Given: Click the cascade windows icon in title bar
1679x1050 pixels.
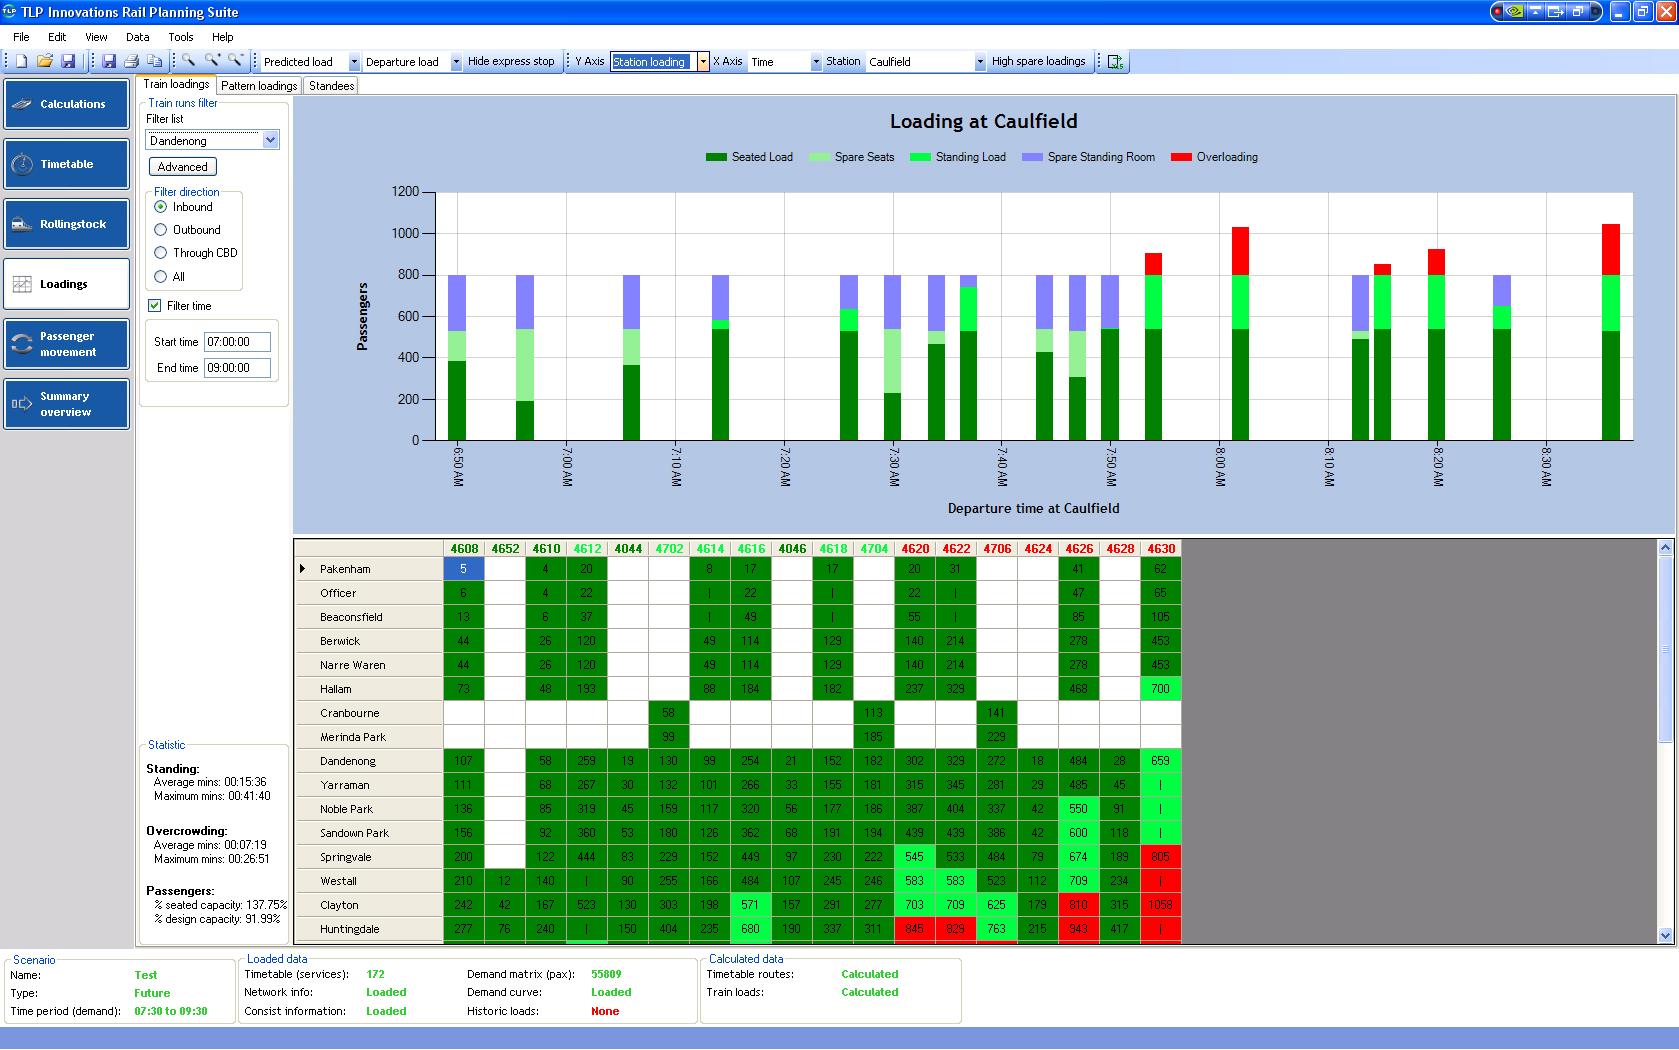Looking at the screenshot, I should tap(1578, 12).
